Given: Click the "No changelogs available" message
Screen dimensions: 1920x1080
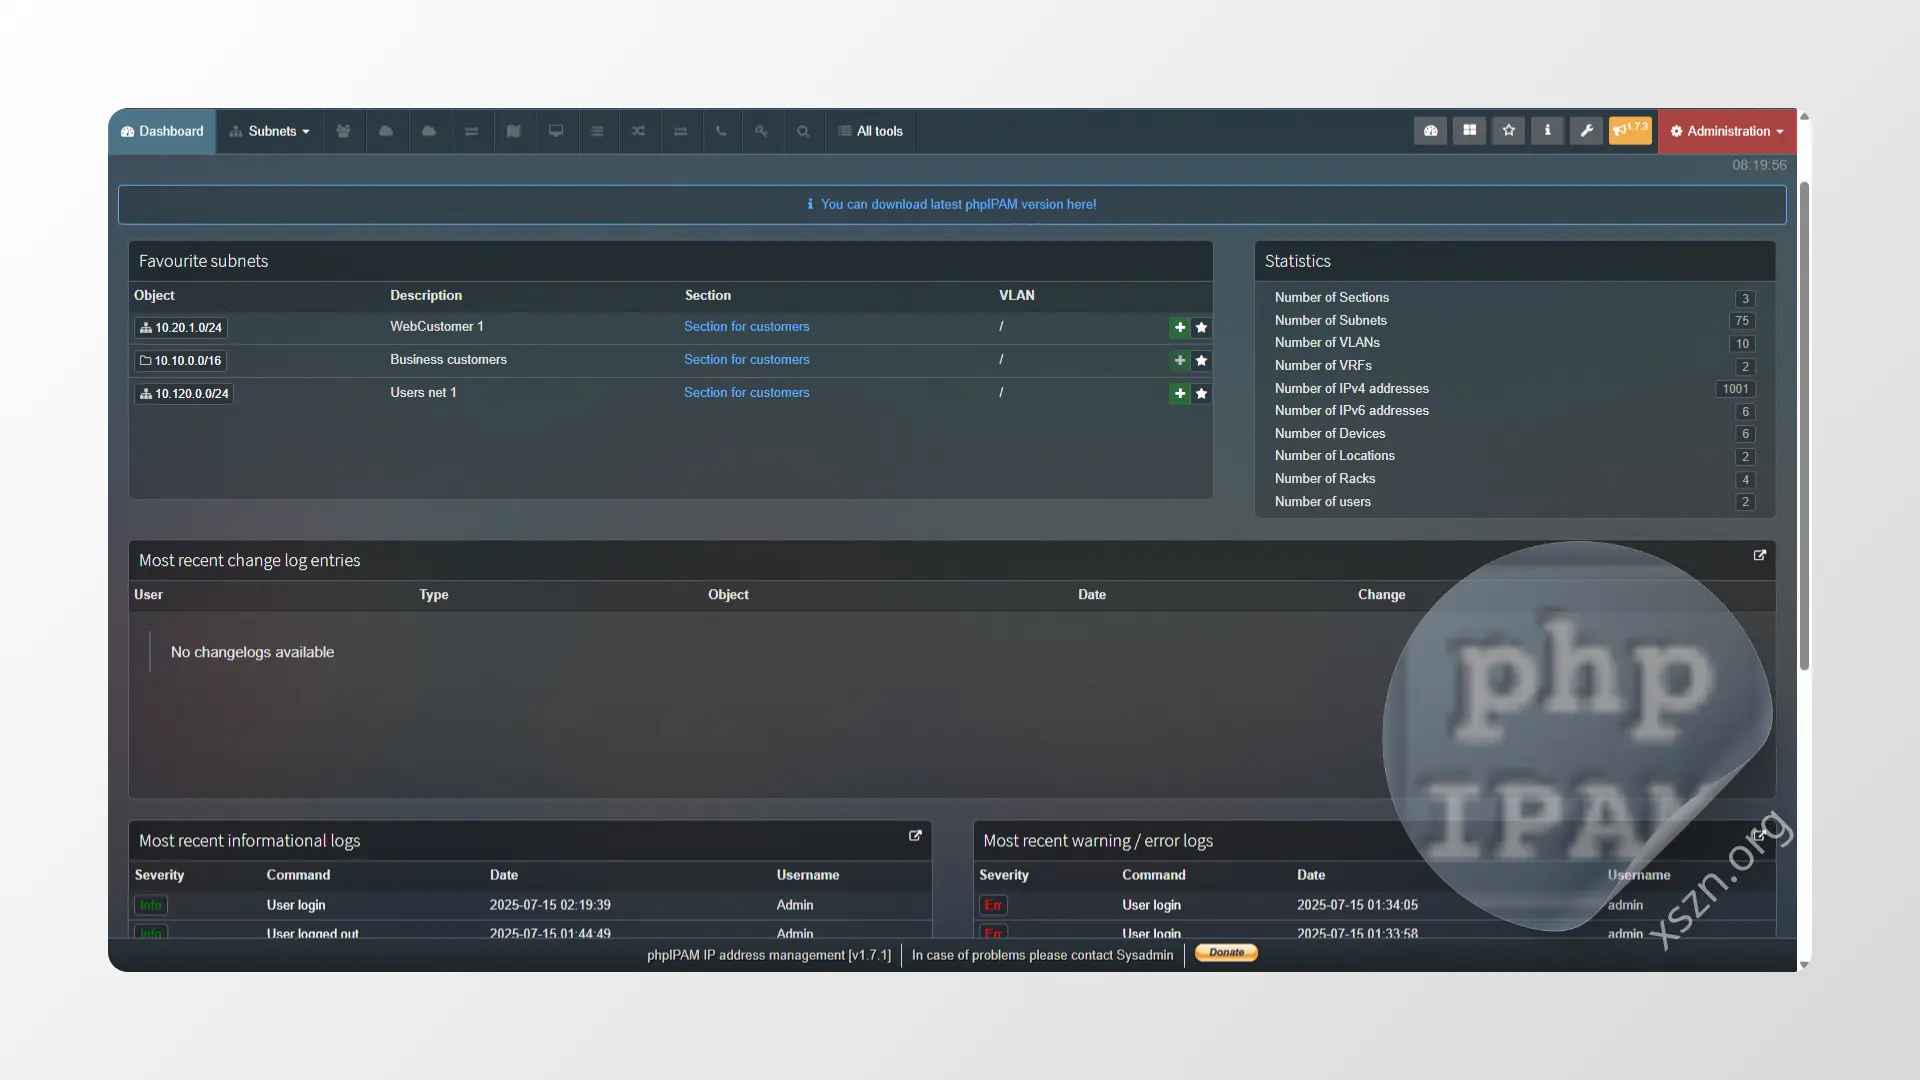Looking at the screenshot, I should 252,652.
